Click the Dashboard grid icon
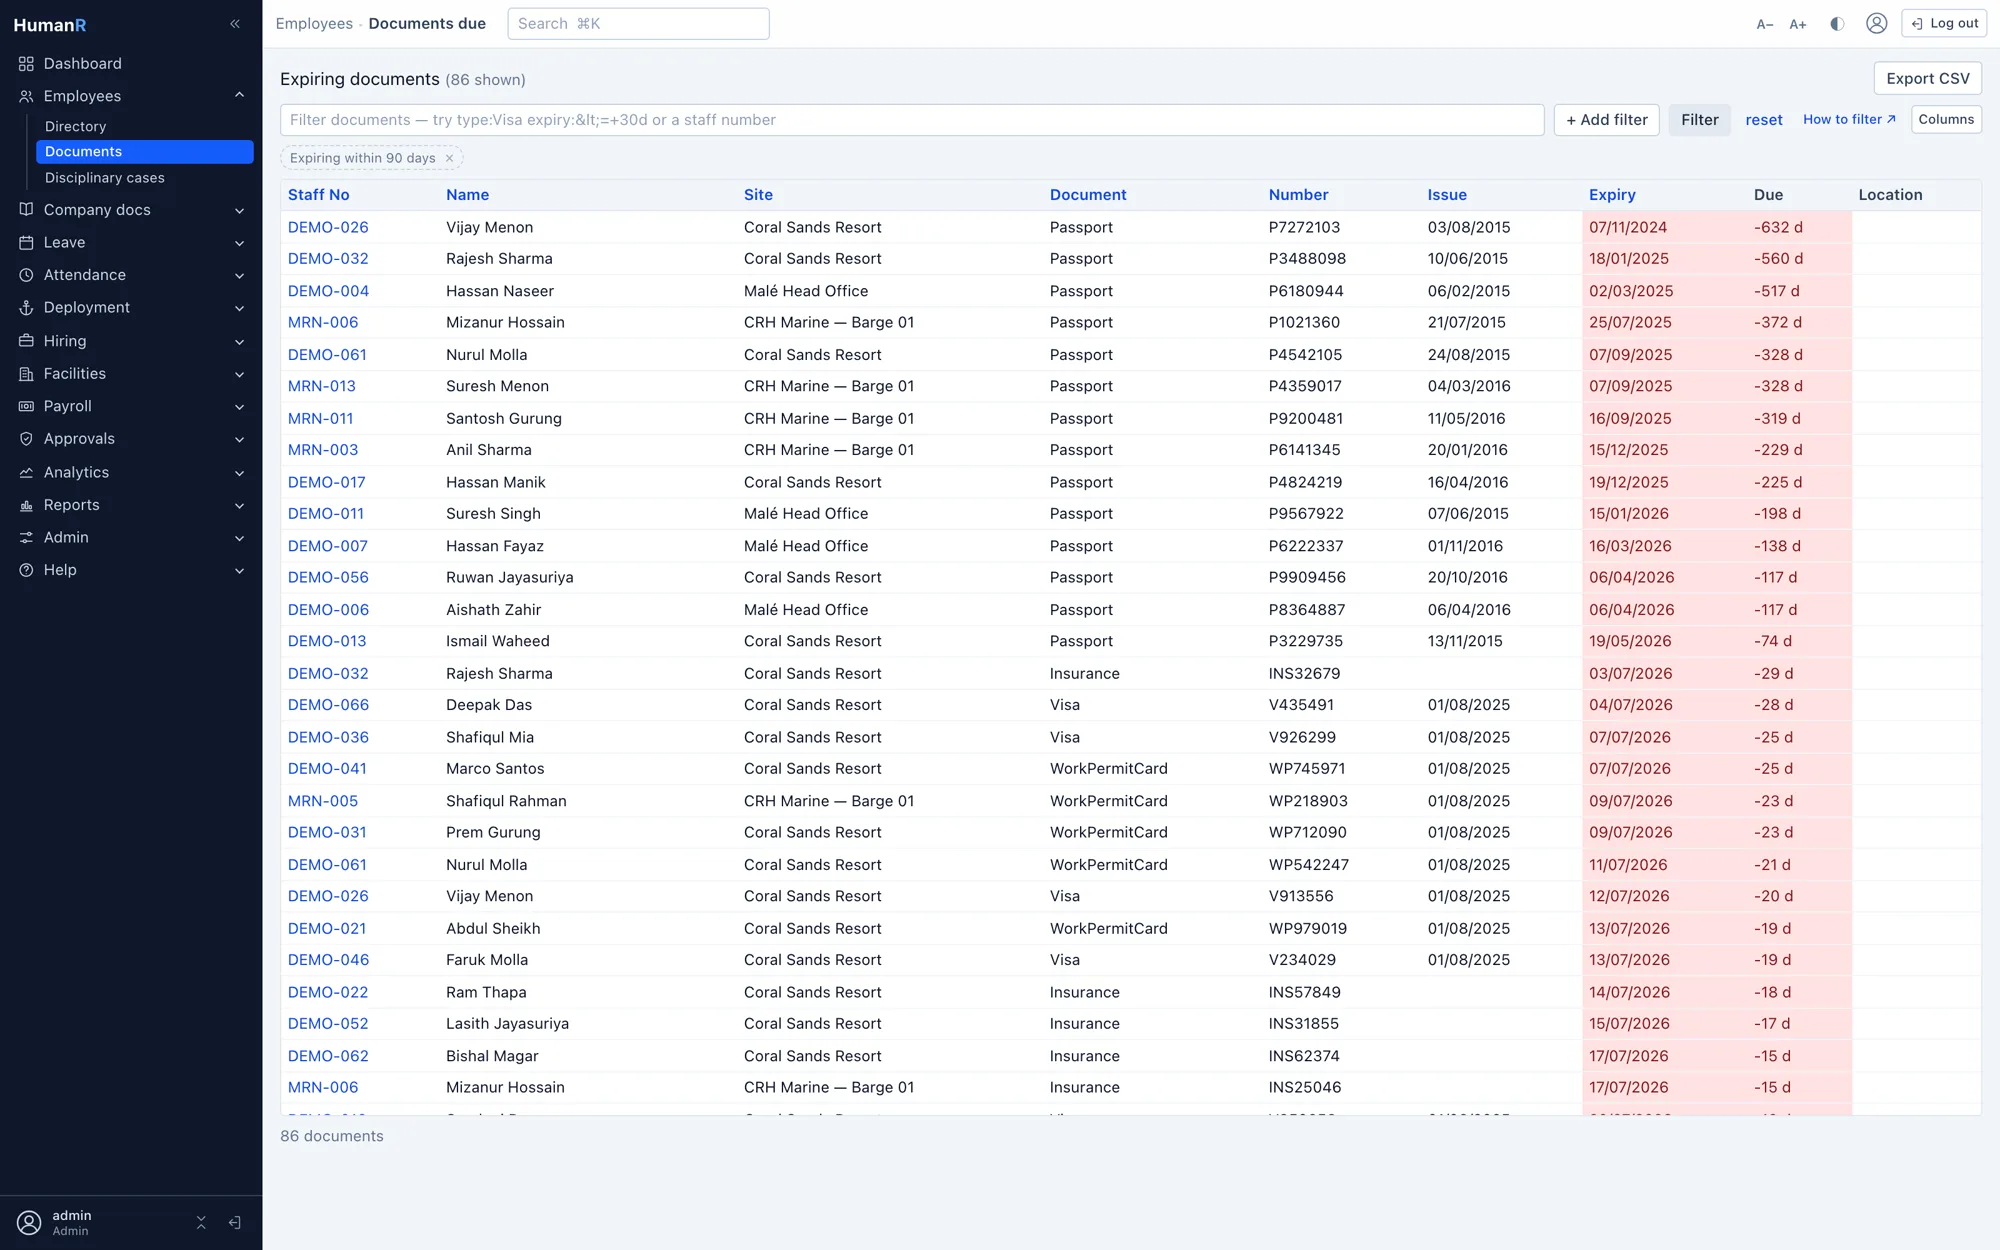Screen dimensions: 2000x1250 point(26,64)
